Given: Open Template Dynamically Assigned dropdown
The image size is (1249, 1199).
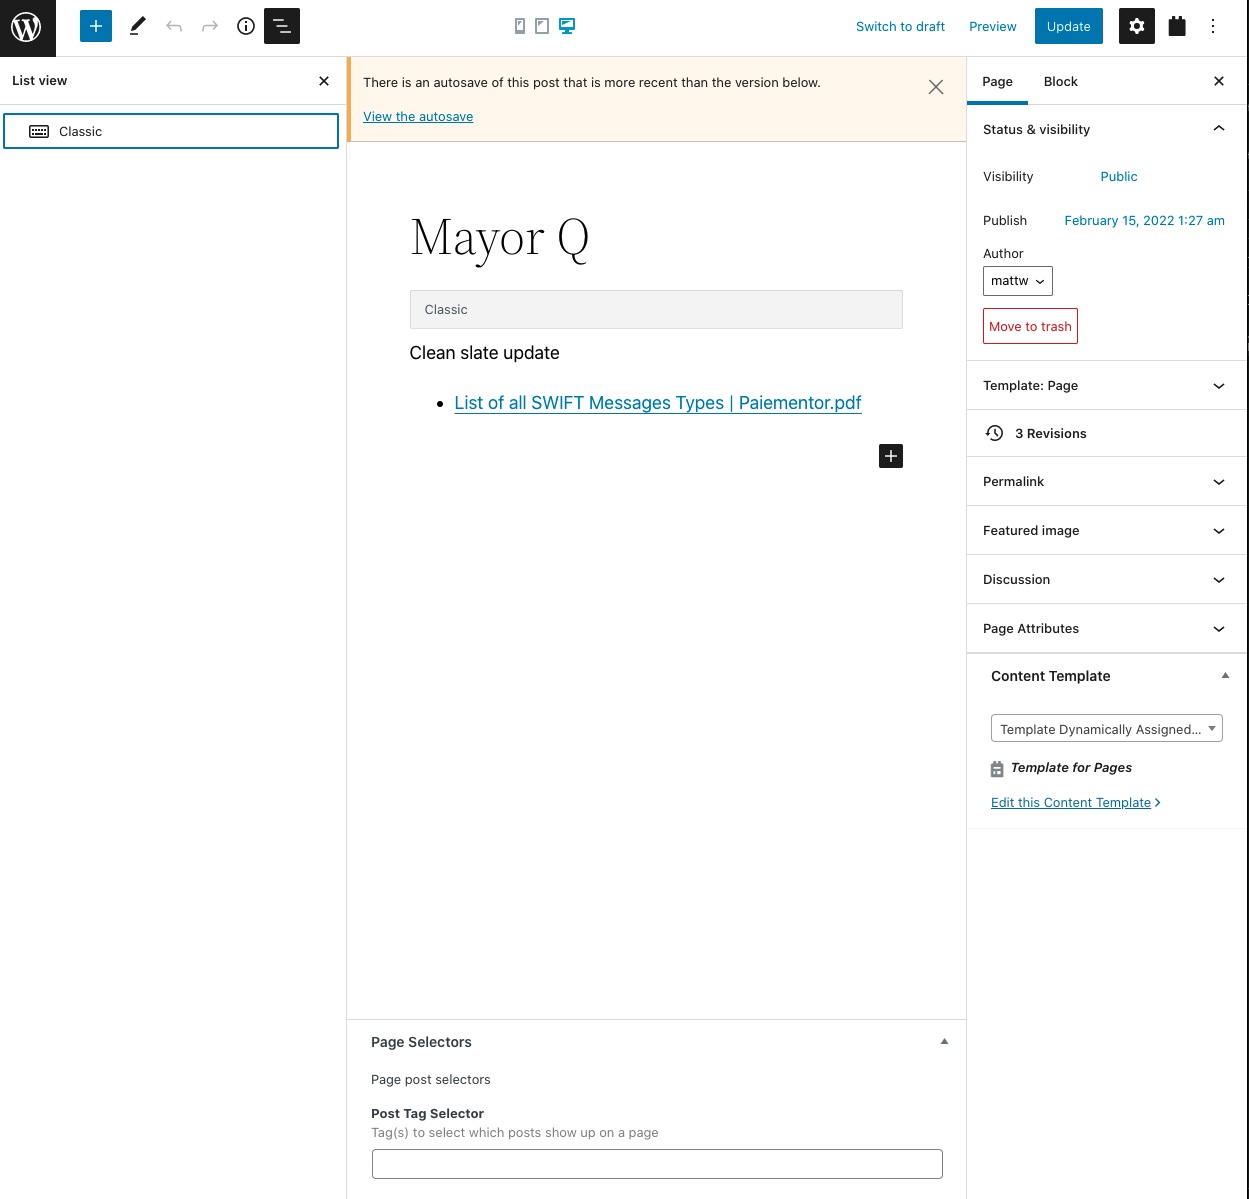Looking at the screenshot, I should click(1106, 729).
